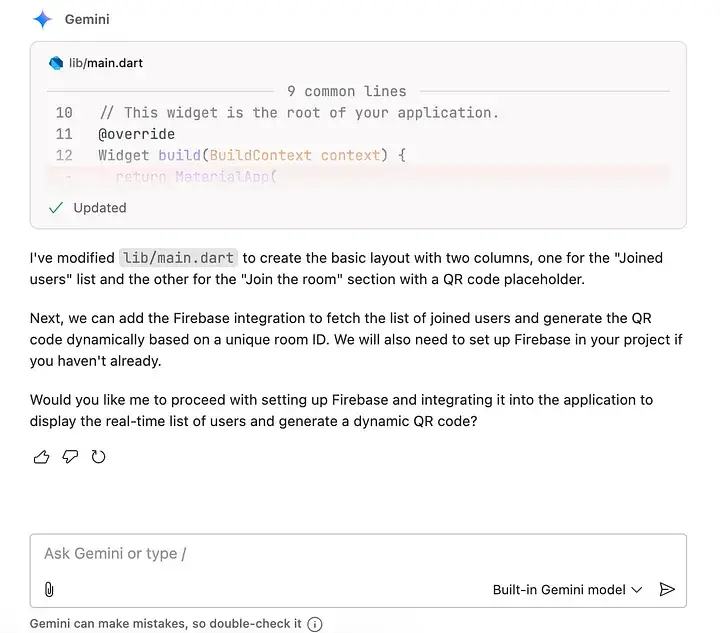Regenerate the Gemini response
This screenshot has height=633, width=720.
pyautogui.click(x=98, y=457)
